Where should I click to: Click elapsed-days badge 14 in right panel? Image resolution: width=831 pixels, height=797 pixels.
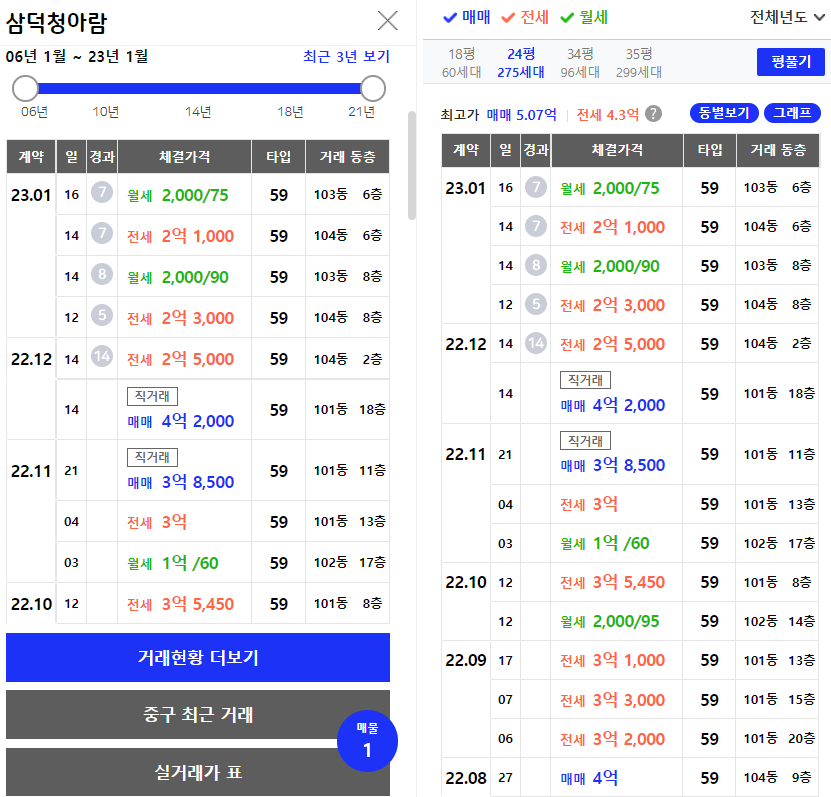tap(536, 343)
